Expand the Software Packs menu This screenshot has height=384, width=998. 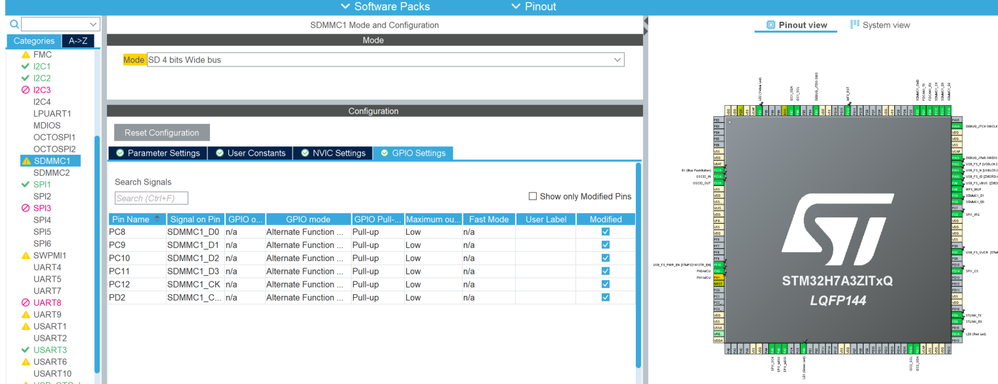[x=385, y=6]
